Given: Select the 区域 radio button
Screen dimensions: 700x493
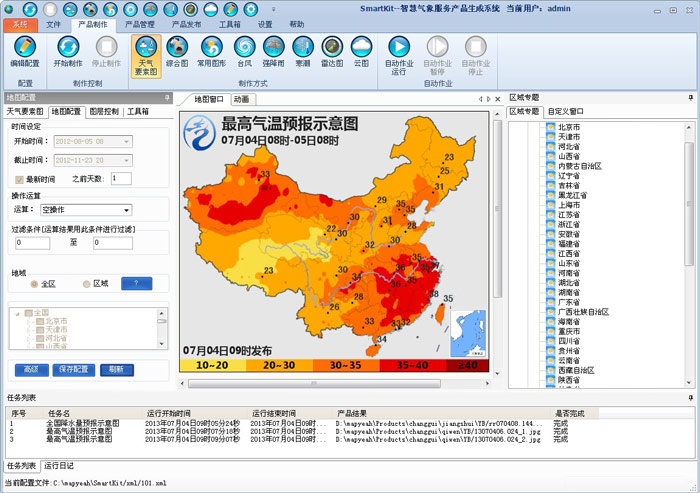Looking at the screenshot, I should tap(87, 283).
